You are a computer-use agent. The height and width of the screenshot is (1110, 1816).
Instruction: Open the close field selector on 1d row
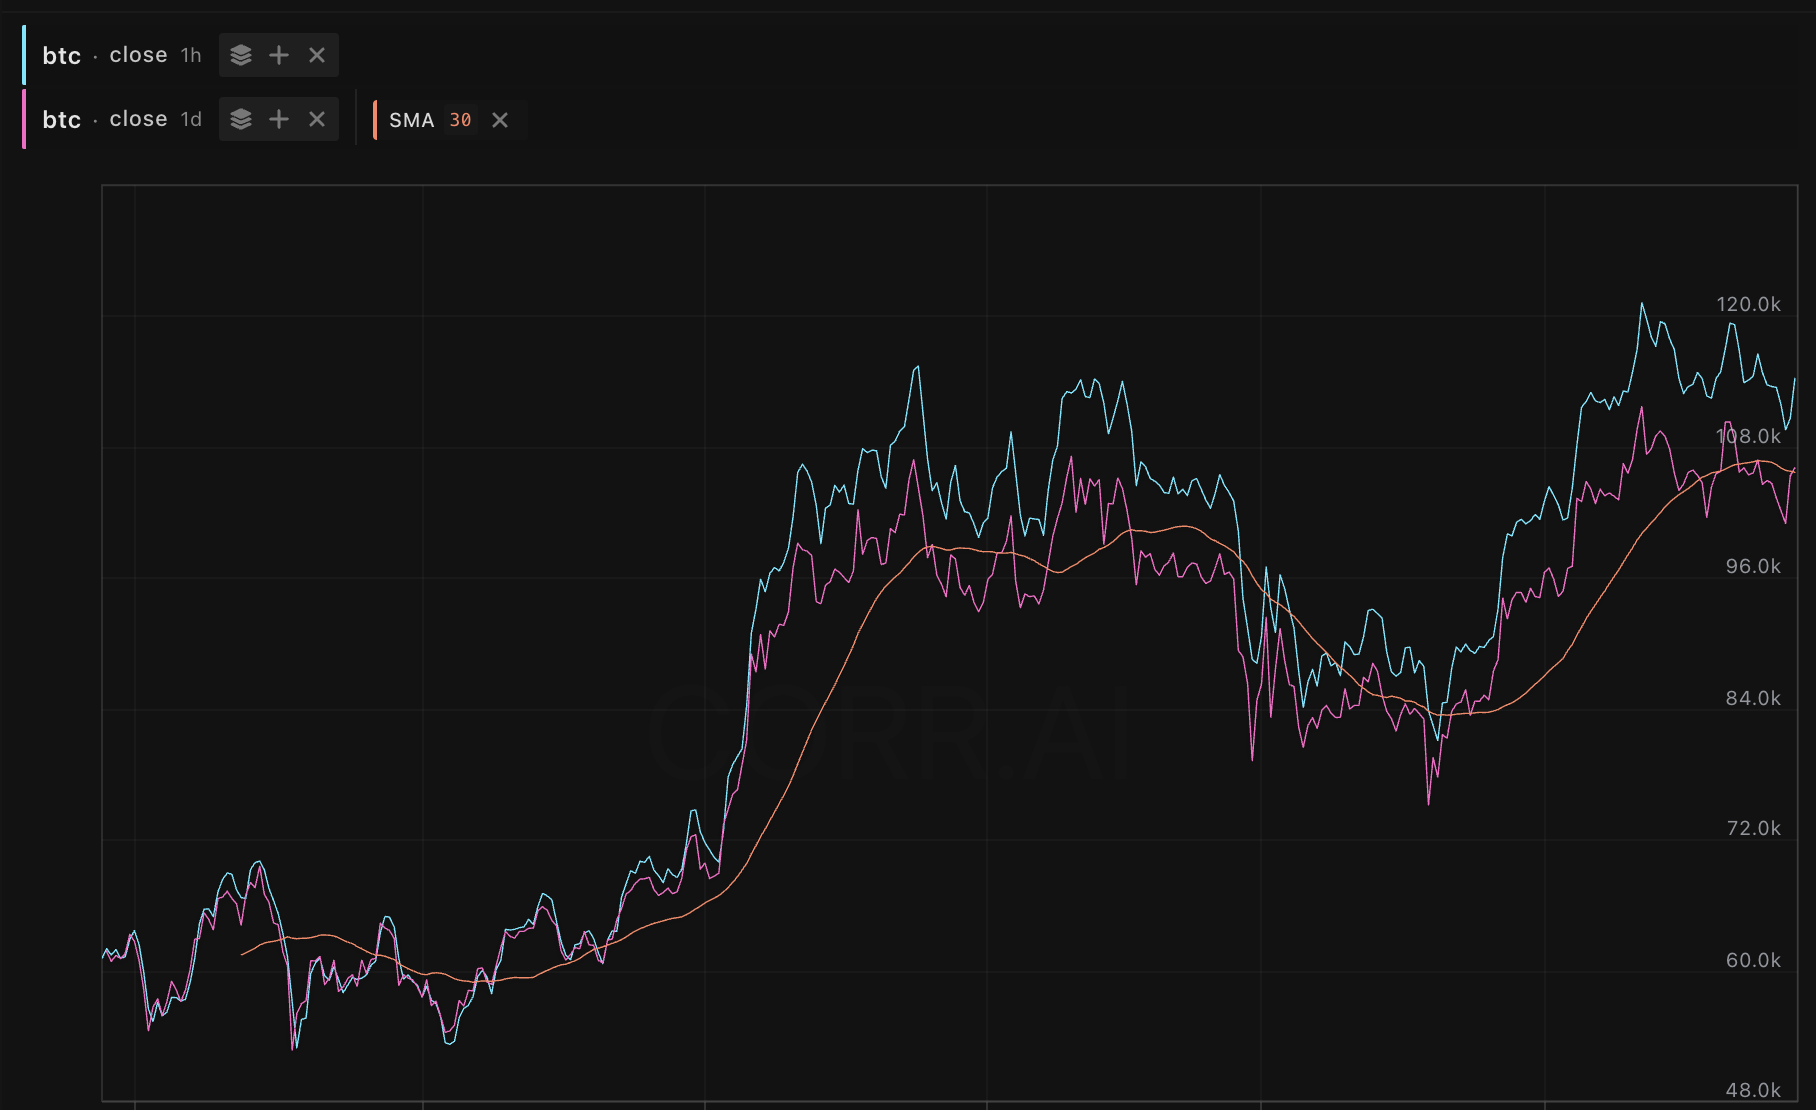pyautogui.click(x=138, y=119)
